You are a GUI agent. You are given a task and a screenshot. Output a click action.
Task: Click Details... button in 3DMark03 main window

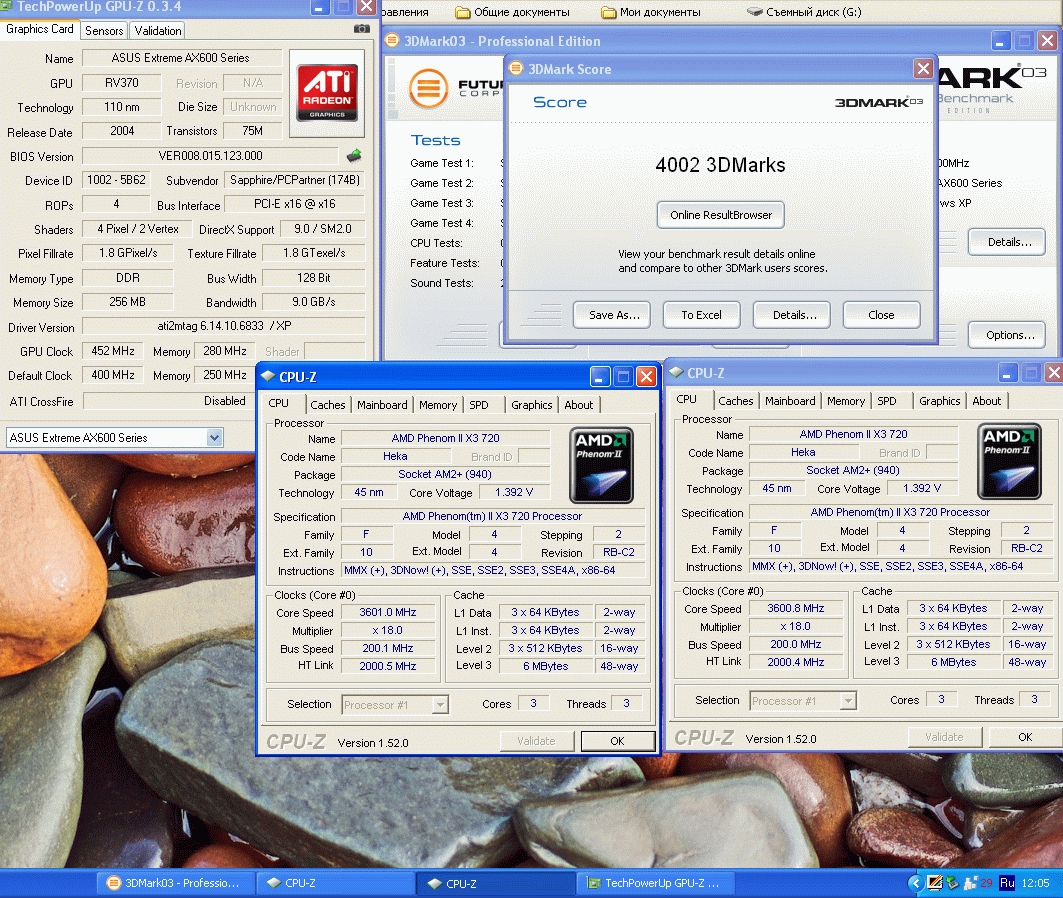pos(1009,242)
